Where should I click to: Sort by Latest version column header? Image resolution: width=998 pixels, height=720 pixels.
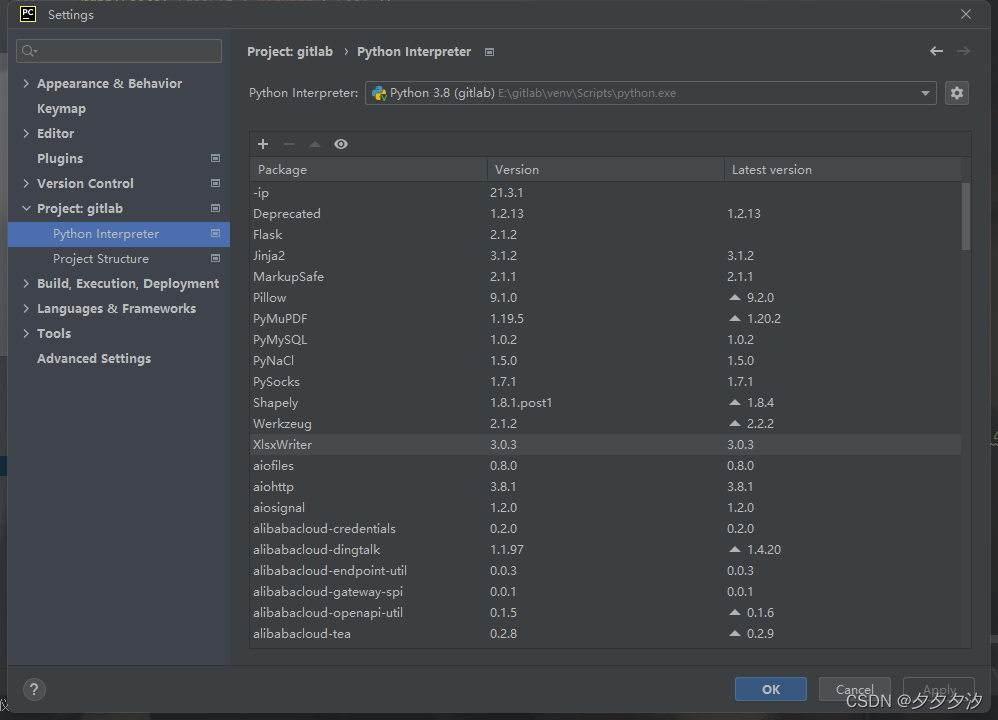pyautogui.click(x=843, y=169)
